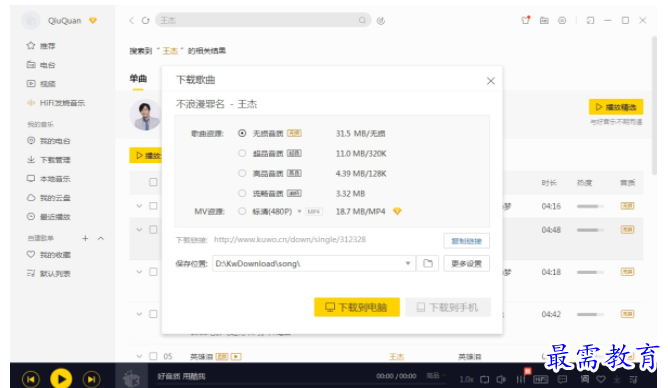Open the settings icon in the title bar

tap(562, 20)
